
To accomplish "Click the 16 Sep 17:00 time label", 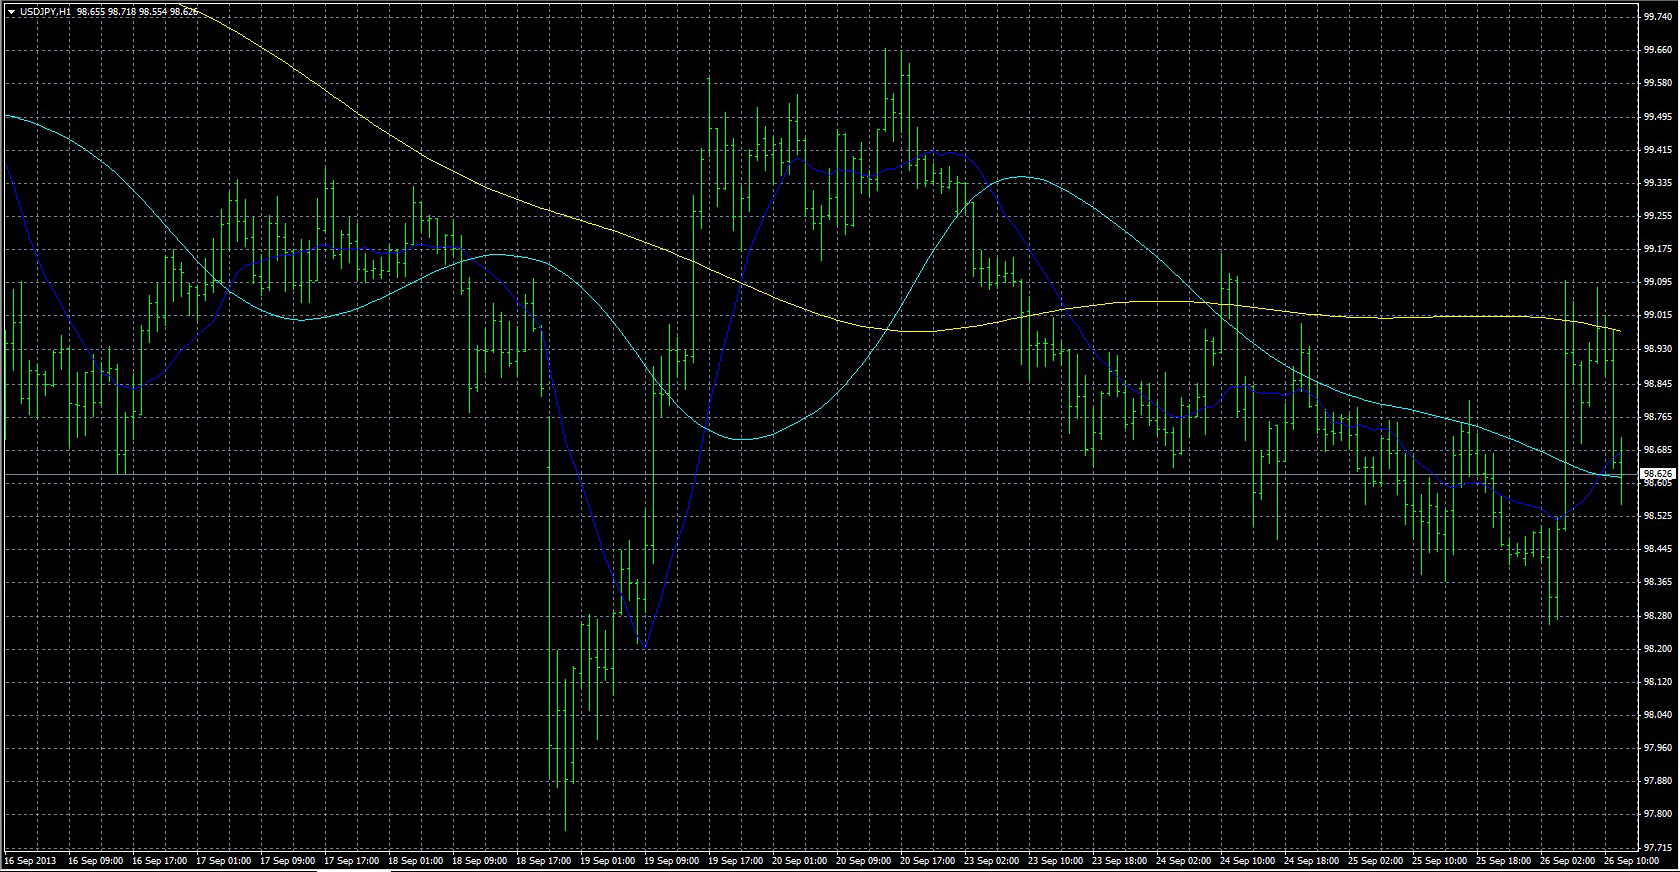I will (159, 860).
